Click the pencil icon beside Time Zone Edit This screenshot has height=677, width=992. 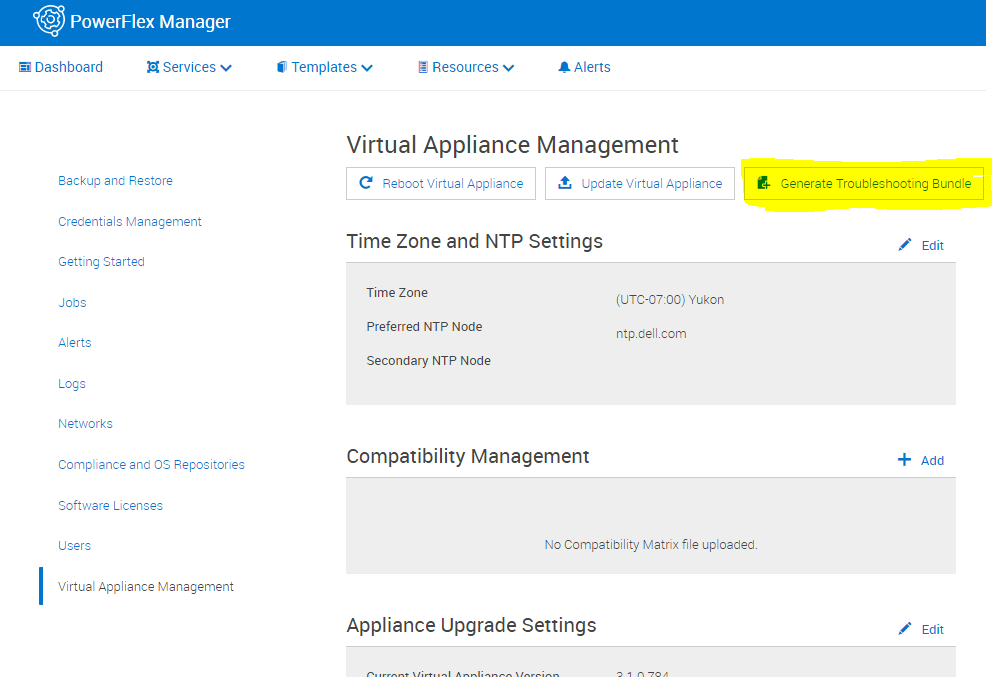tap(904, 245)
